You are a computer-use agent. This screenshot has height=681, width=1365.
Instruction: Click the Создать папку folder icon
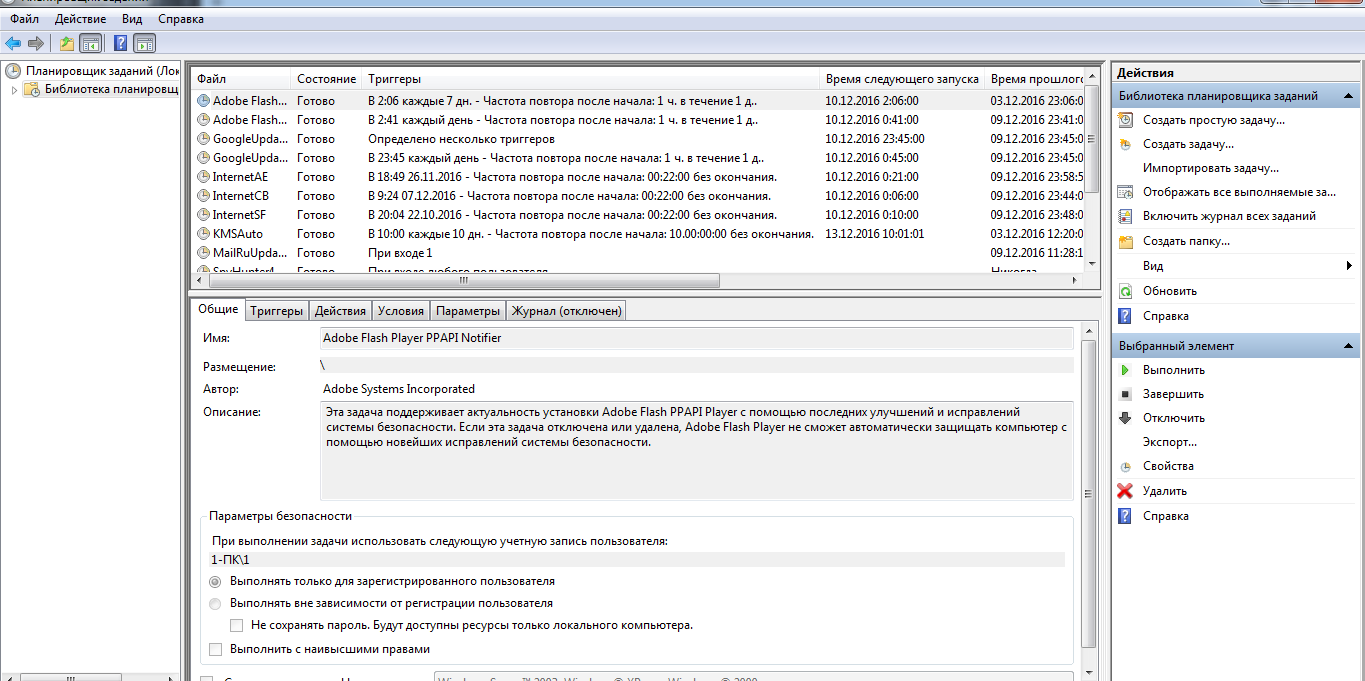1125,241
